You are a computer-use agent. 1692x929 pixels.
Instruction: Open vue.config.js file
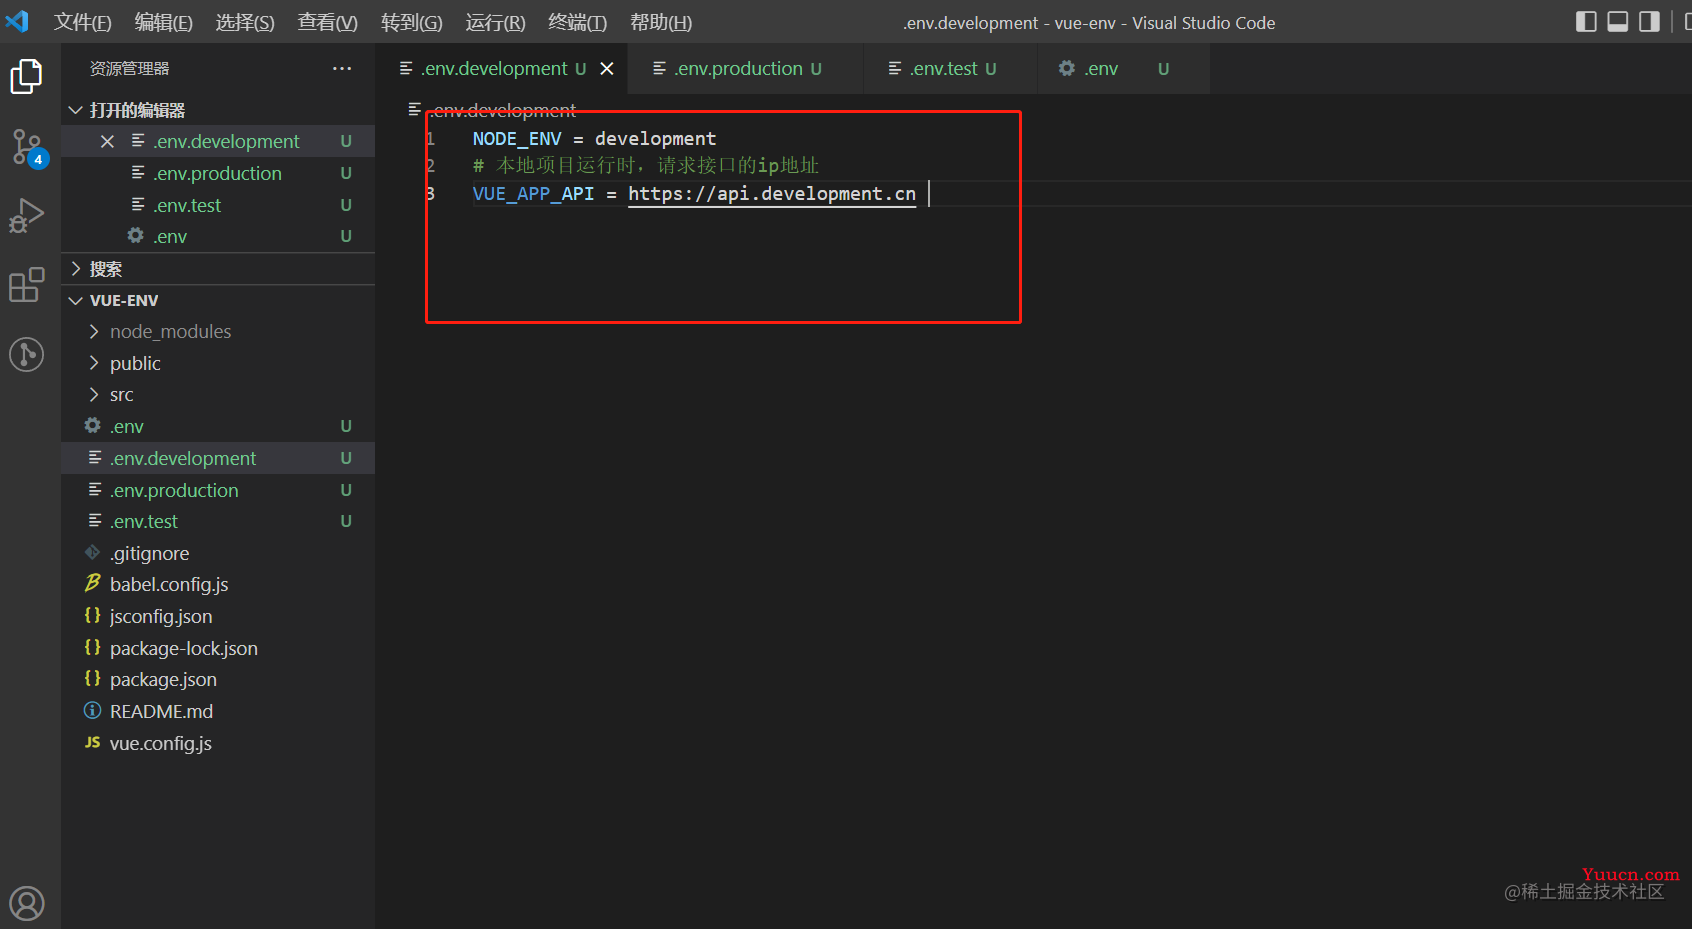tap(218, 743)
